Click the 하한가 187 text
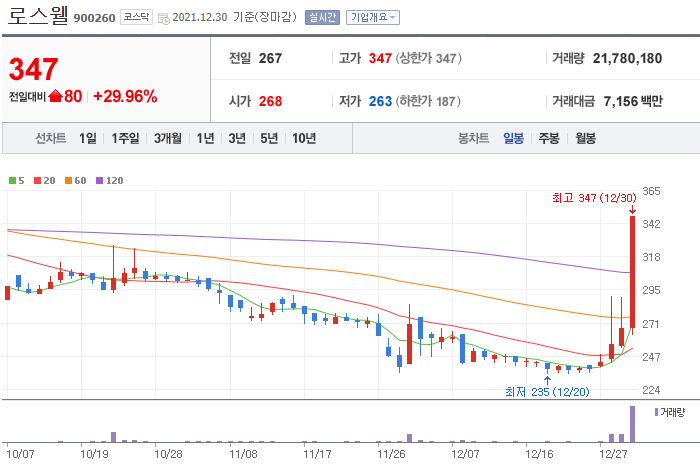Image resolution: width=700 pixels, height=468 pixels. pyautogui.click(x=428, y=101)
